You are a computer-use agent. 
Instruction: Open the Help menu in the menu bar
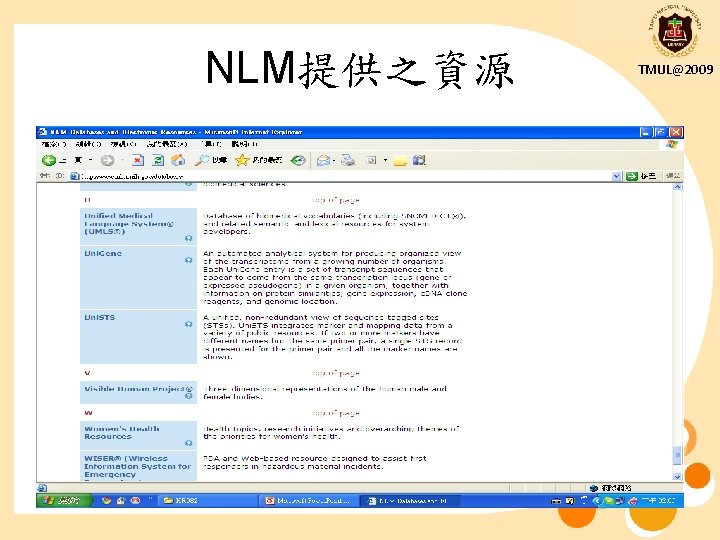(x=244, y=144)
